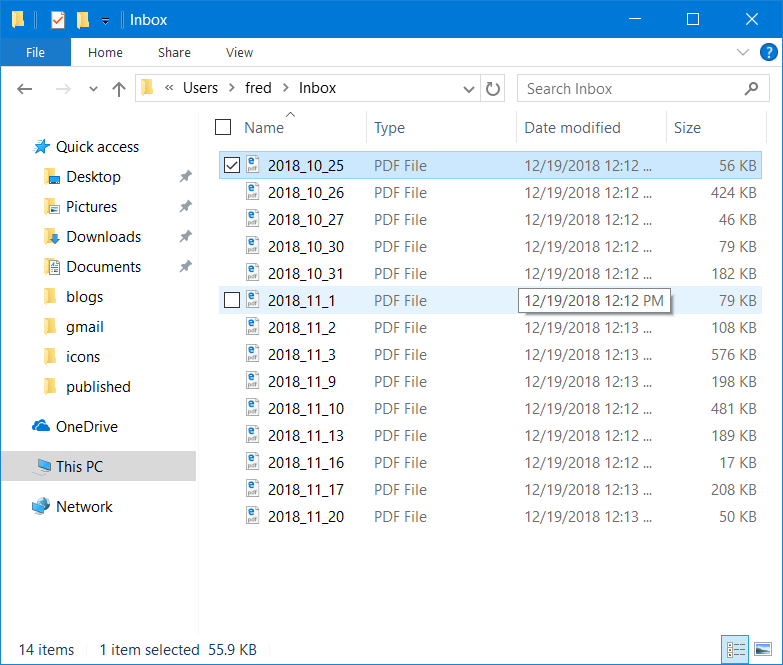Switch to Details view icon in status bar
Image resolution: width=783 pixels, height=665 pixels.
736,649
